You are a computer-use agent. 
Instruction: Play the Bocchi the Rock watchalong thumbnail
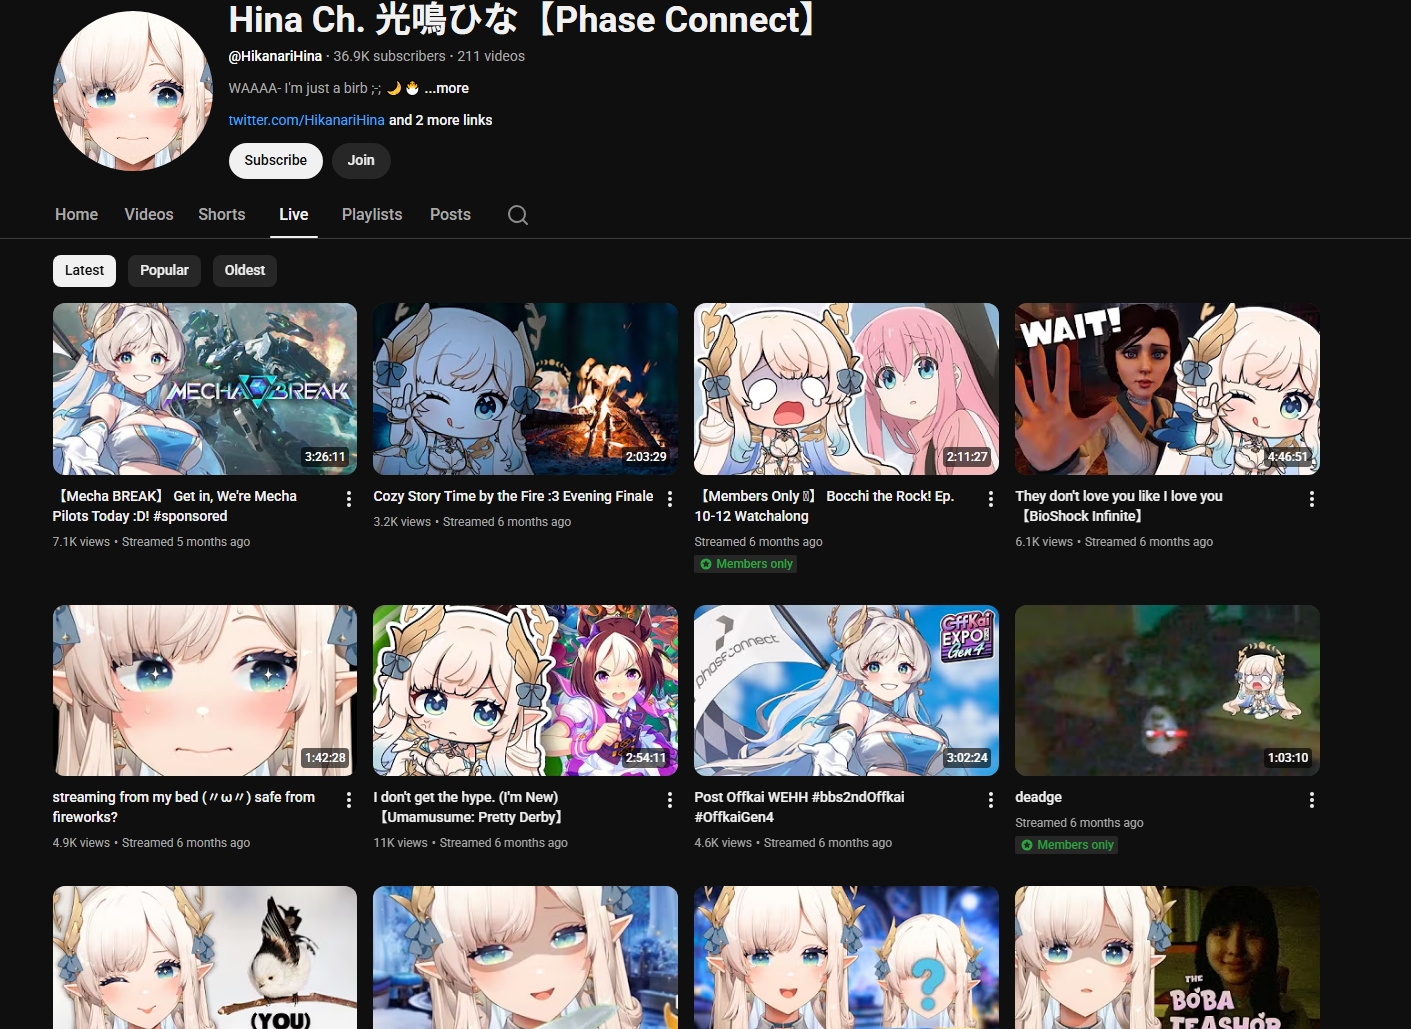[x=846, y=389]
